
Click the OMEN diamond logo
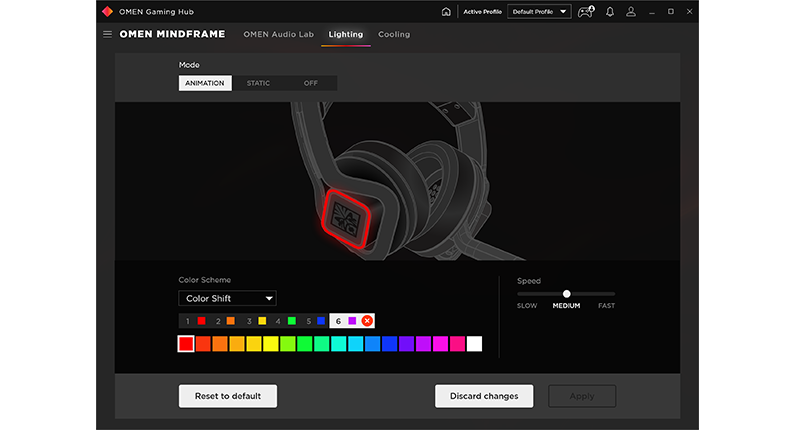(107, 12)
